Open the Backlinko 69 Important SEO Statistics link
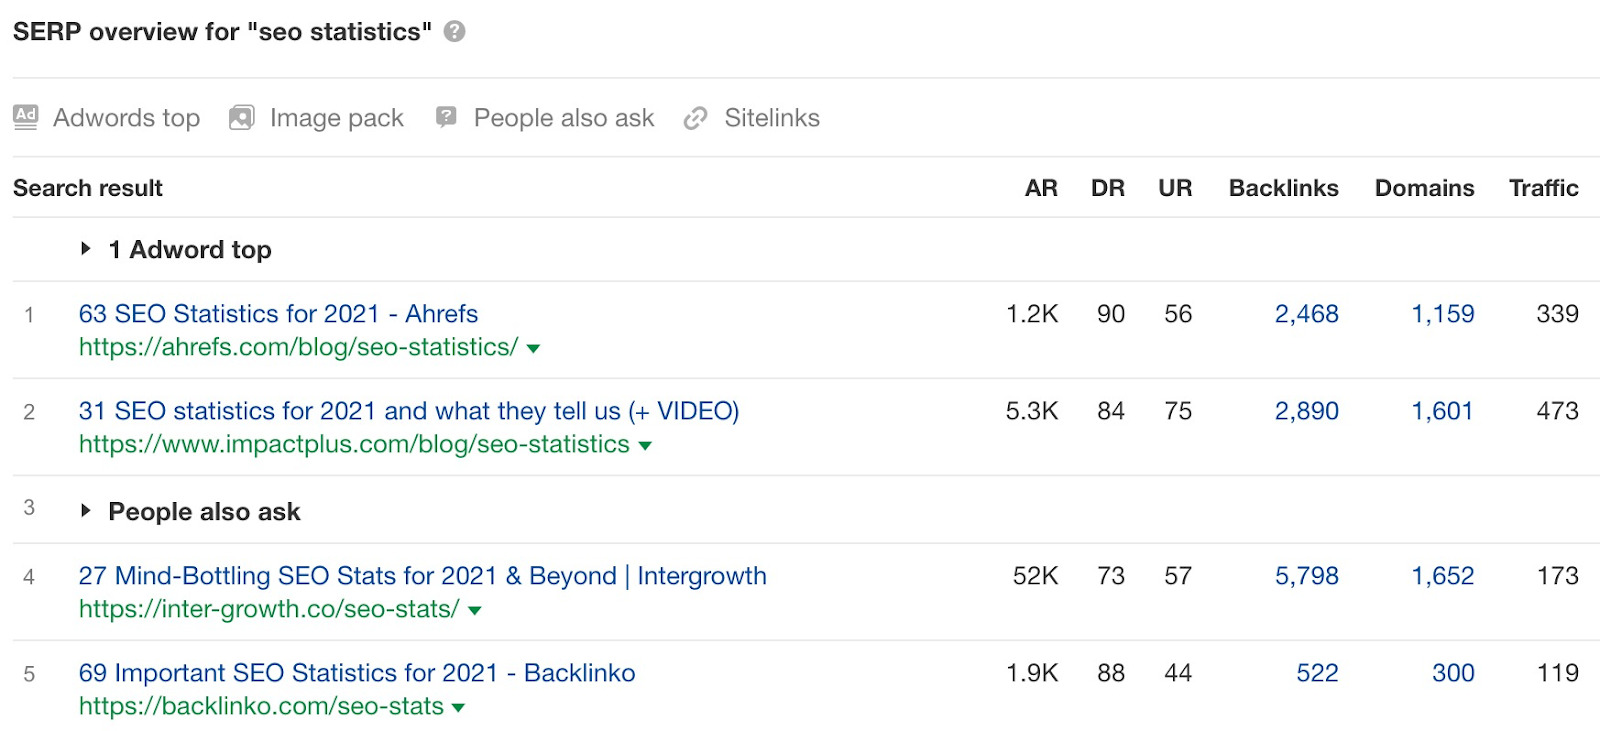 [356, 673]
